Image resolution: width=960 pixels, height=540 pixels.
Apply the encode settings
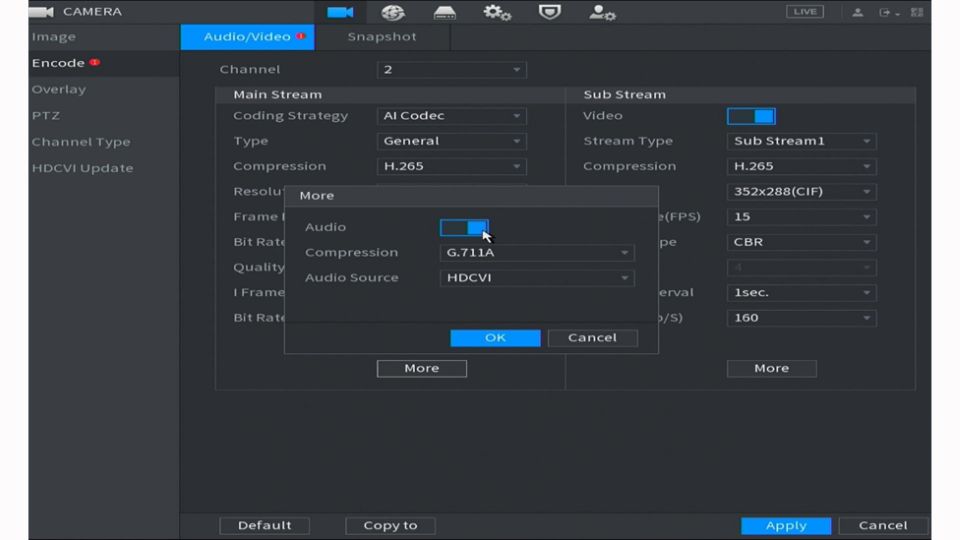pyautogui.click(x=786, y=525)
